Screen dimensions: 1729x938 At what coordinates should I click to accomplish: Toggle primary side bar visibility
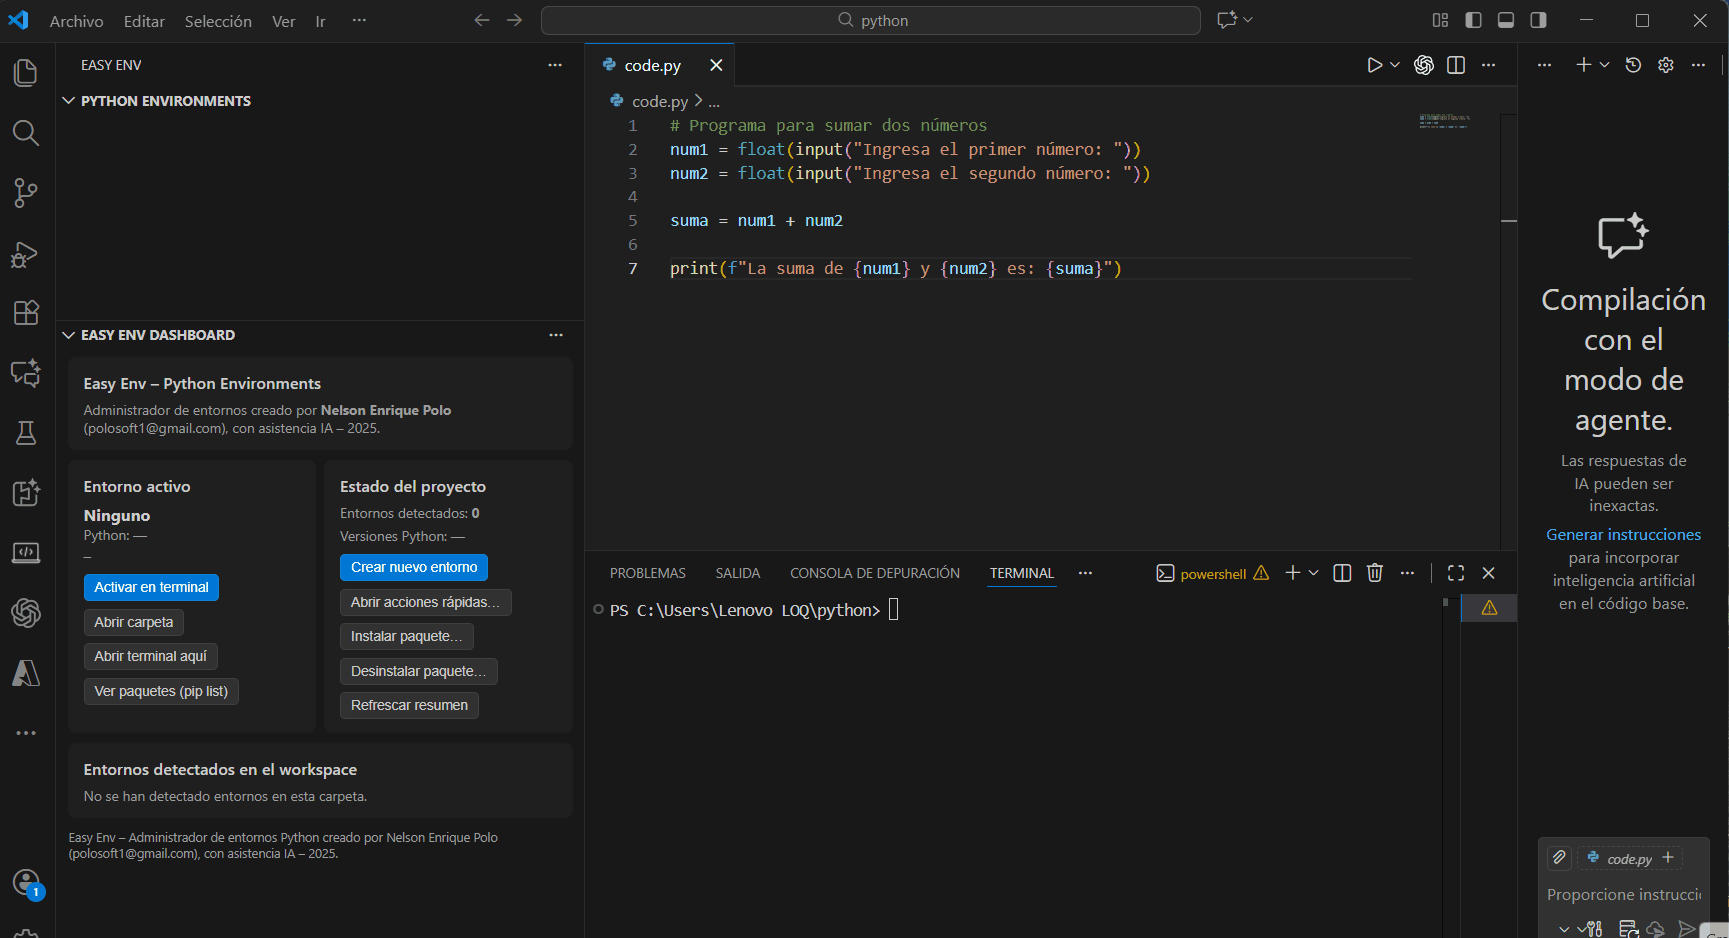[x=1473, y=20]
